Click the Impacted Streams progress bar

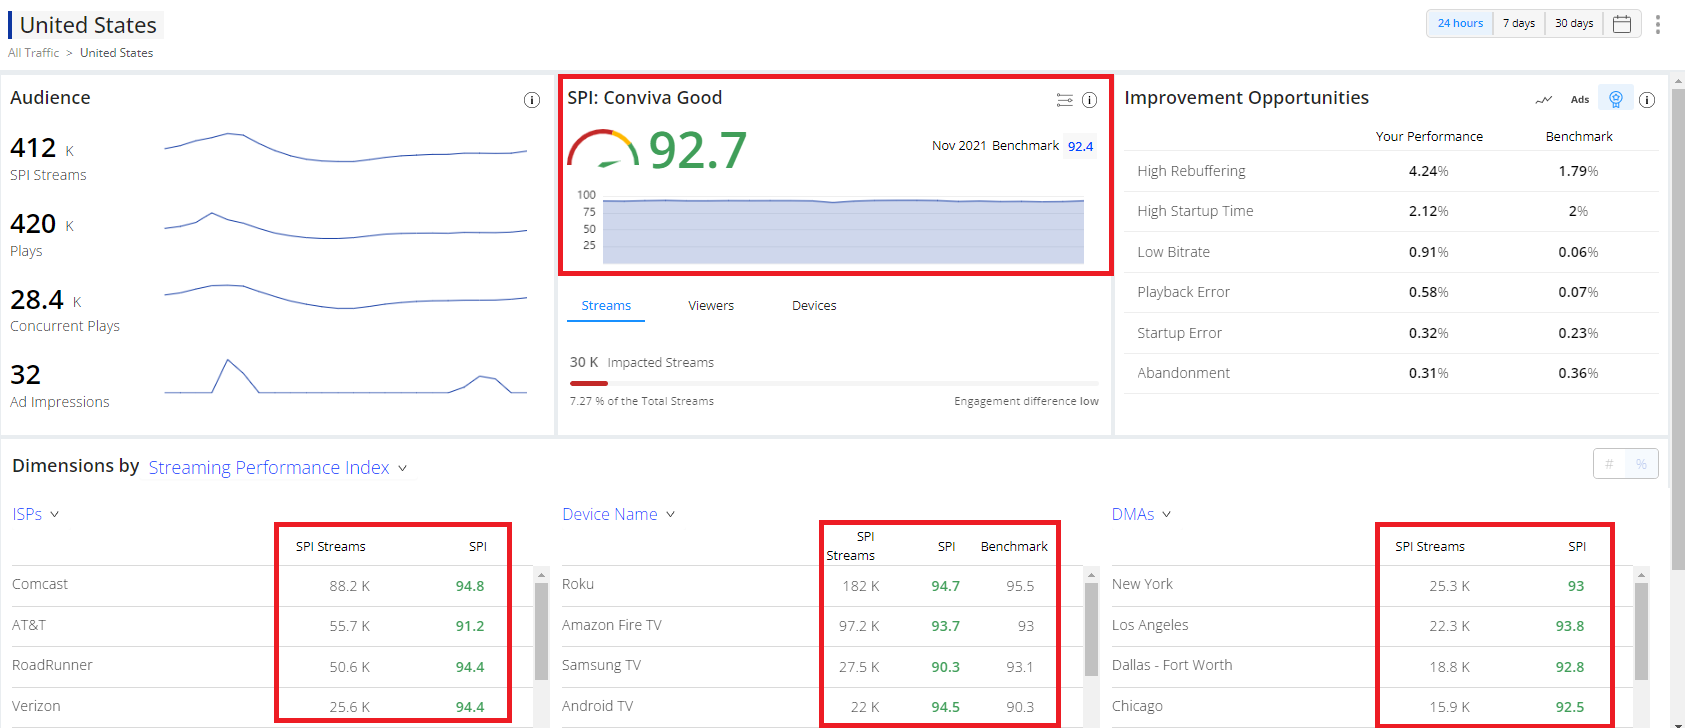click(x=833, y=383)
